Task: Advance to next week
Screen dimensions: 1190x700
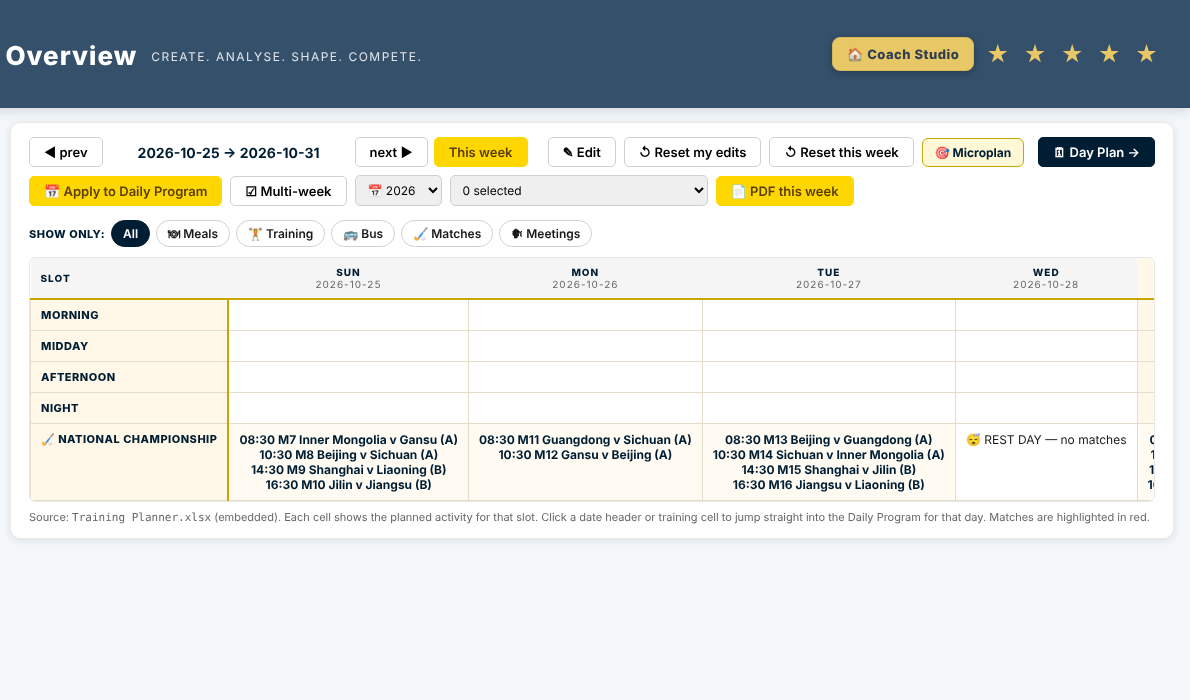Action: click(x=391, y=152)
